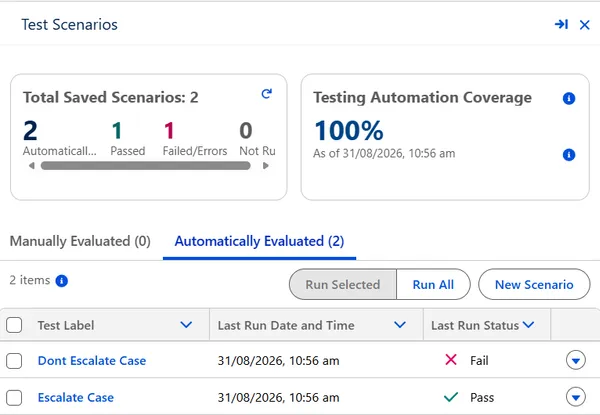Click the Fail status text
Image resolution: width=600 pixels, height=415 pixels.
(479, 361)
